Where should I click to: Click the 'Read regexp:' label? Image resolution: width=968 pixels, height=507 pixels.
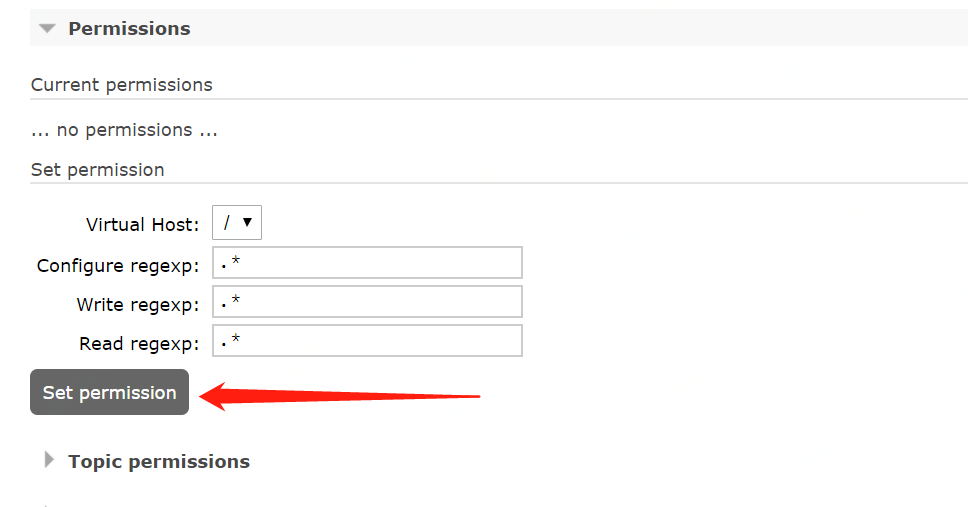[x=140, y=344]
